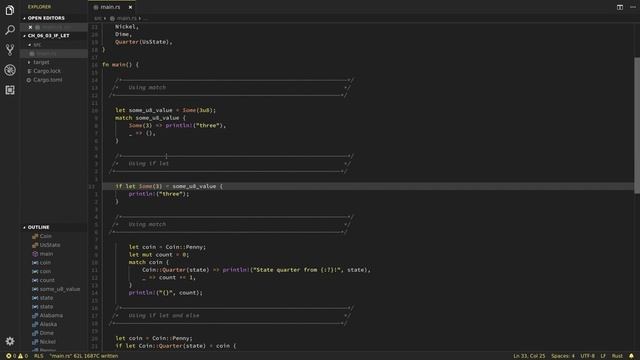Place cursor on the "if let Some(3)" line

[169, 186]
